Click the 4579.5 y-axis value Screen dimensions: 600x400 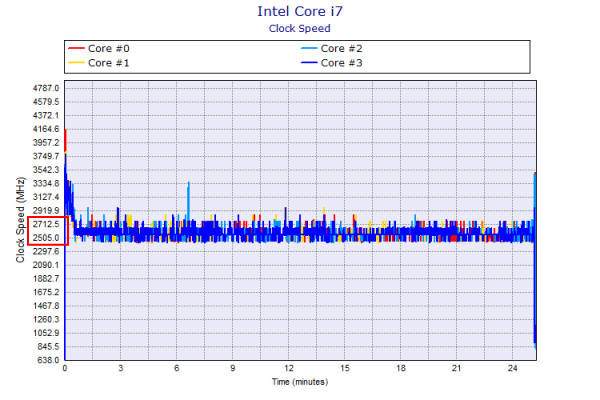coord(46,102)
